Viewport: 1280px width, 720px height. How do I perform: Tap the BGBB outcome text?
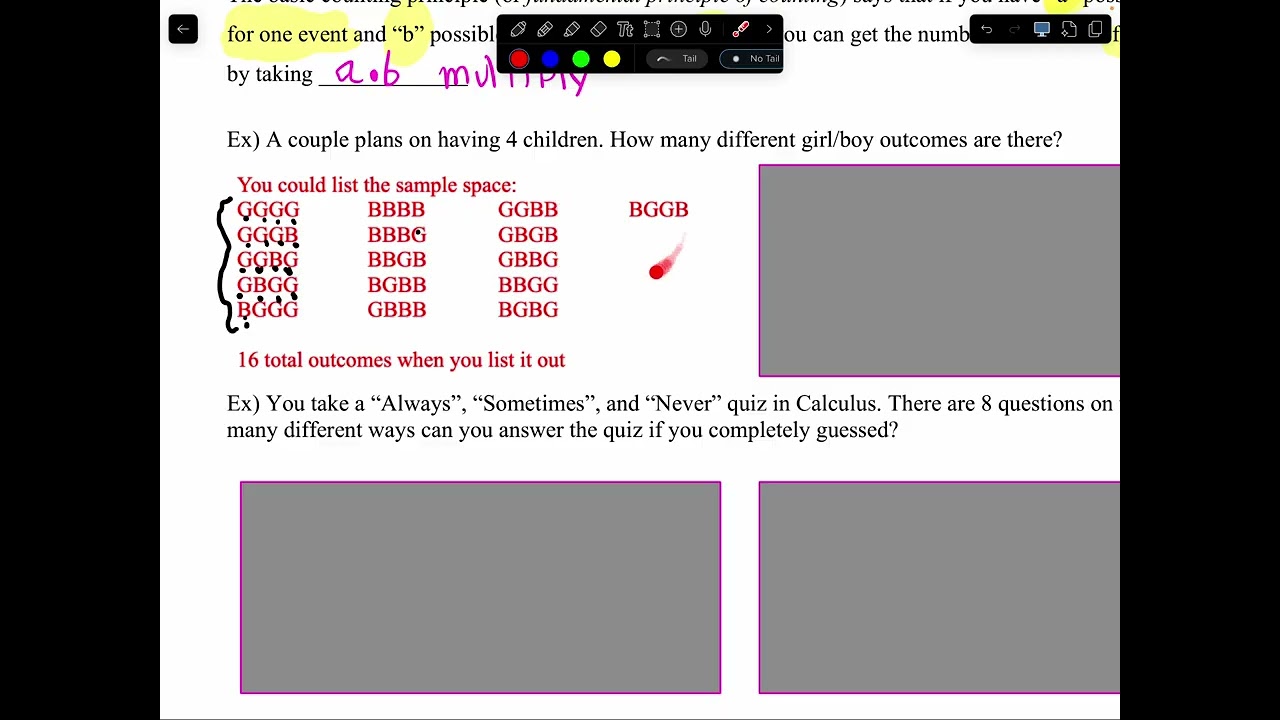[x=397, y=285]
